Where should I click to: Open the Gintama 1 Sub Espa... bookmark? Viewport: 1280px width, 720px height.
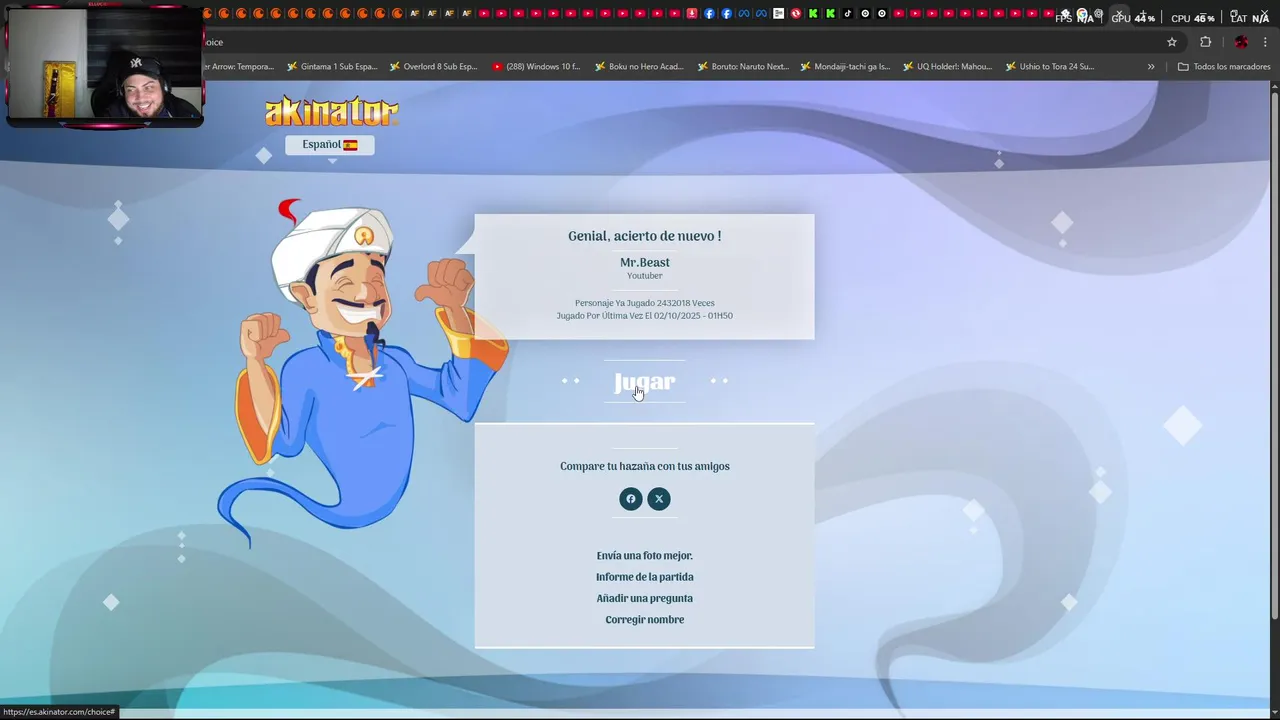332,67
